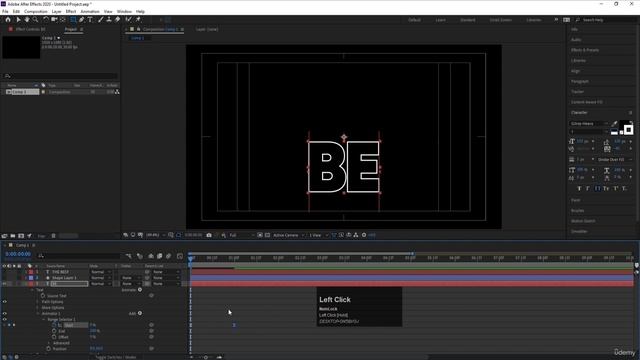
Task: Select the Brush tool
Action: click(100, 20)
